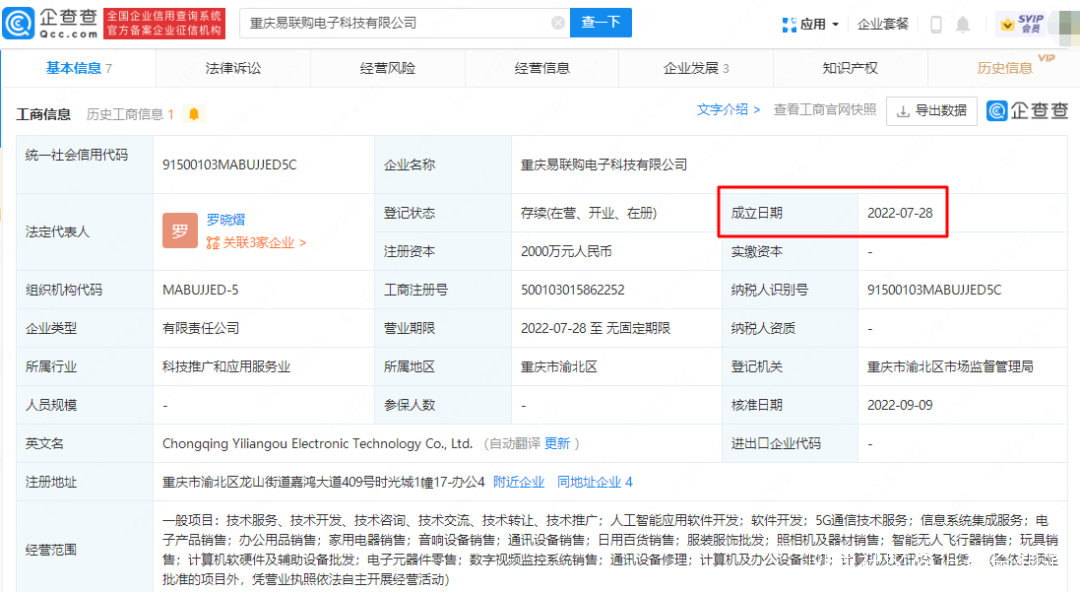Select 重庆市渝北区市场监督管理局 text
1080x592 pixels.
(x=950, y=367)
